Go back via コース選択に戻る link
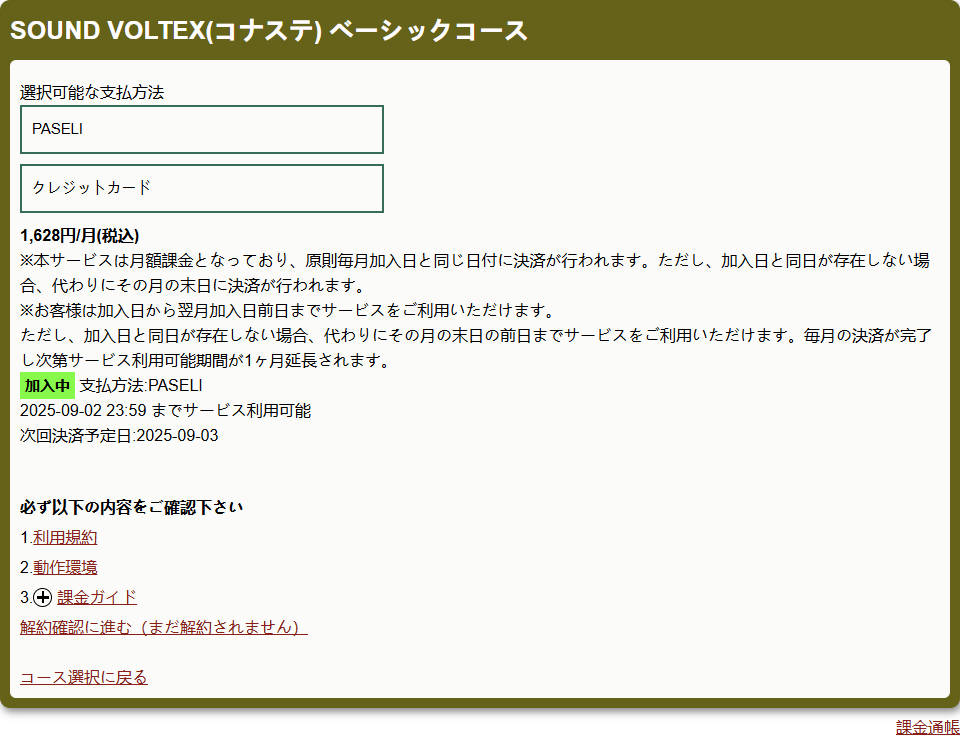 [84, 677]
